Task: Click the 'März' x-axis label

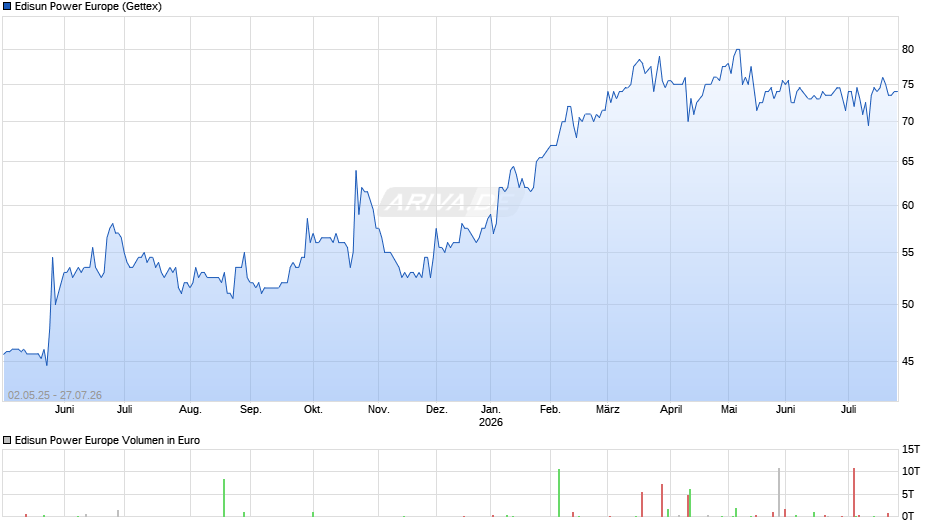Action: pyautogui.click(x=607, y=409)
